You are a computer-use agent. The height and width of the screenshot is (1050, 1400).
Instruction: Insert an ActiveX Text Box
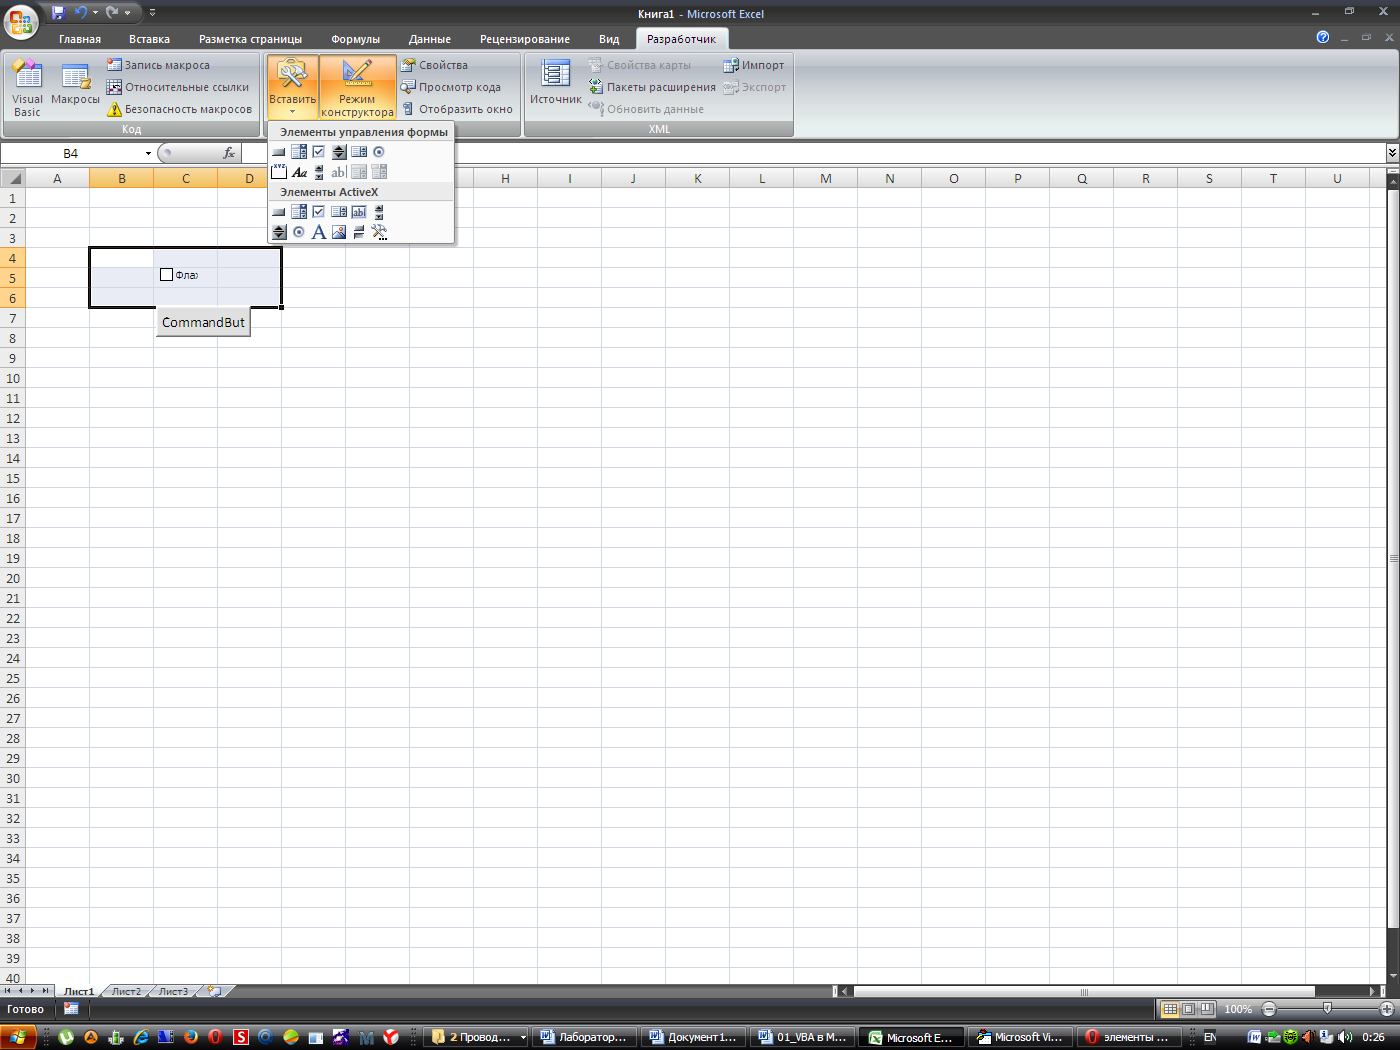click(359, 212)
